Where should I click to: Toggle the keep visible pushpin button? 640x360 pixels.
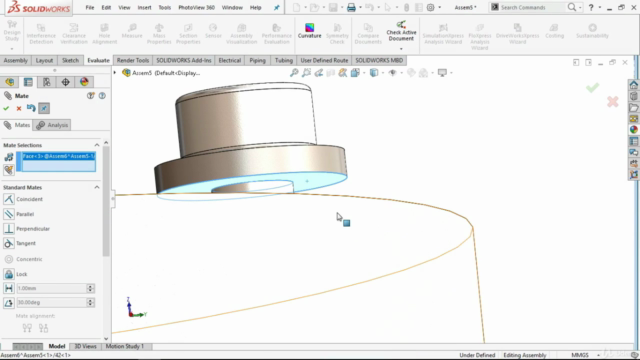click(x=44, y=108)
